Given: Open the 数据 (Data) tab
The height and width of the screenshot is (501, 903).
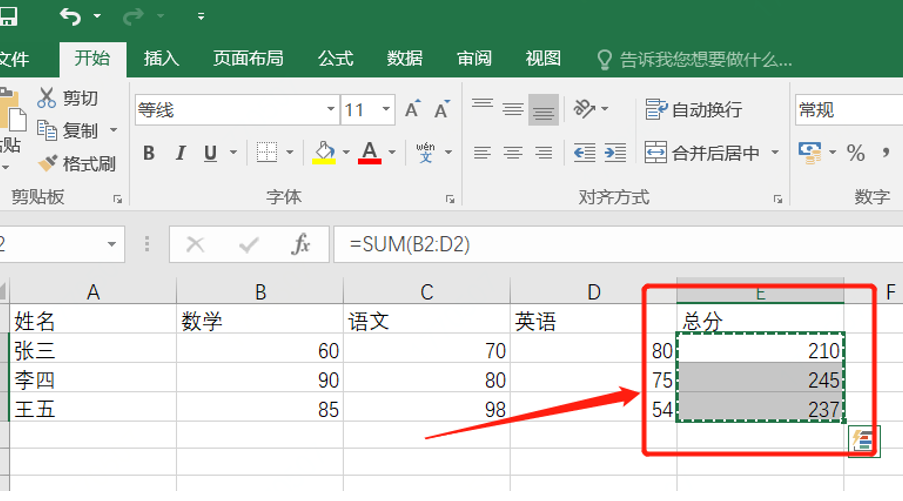Looking at the screenshot, I should coord(405,59).
